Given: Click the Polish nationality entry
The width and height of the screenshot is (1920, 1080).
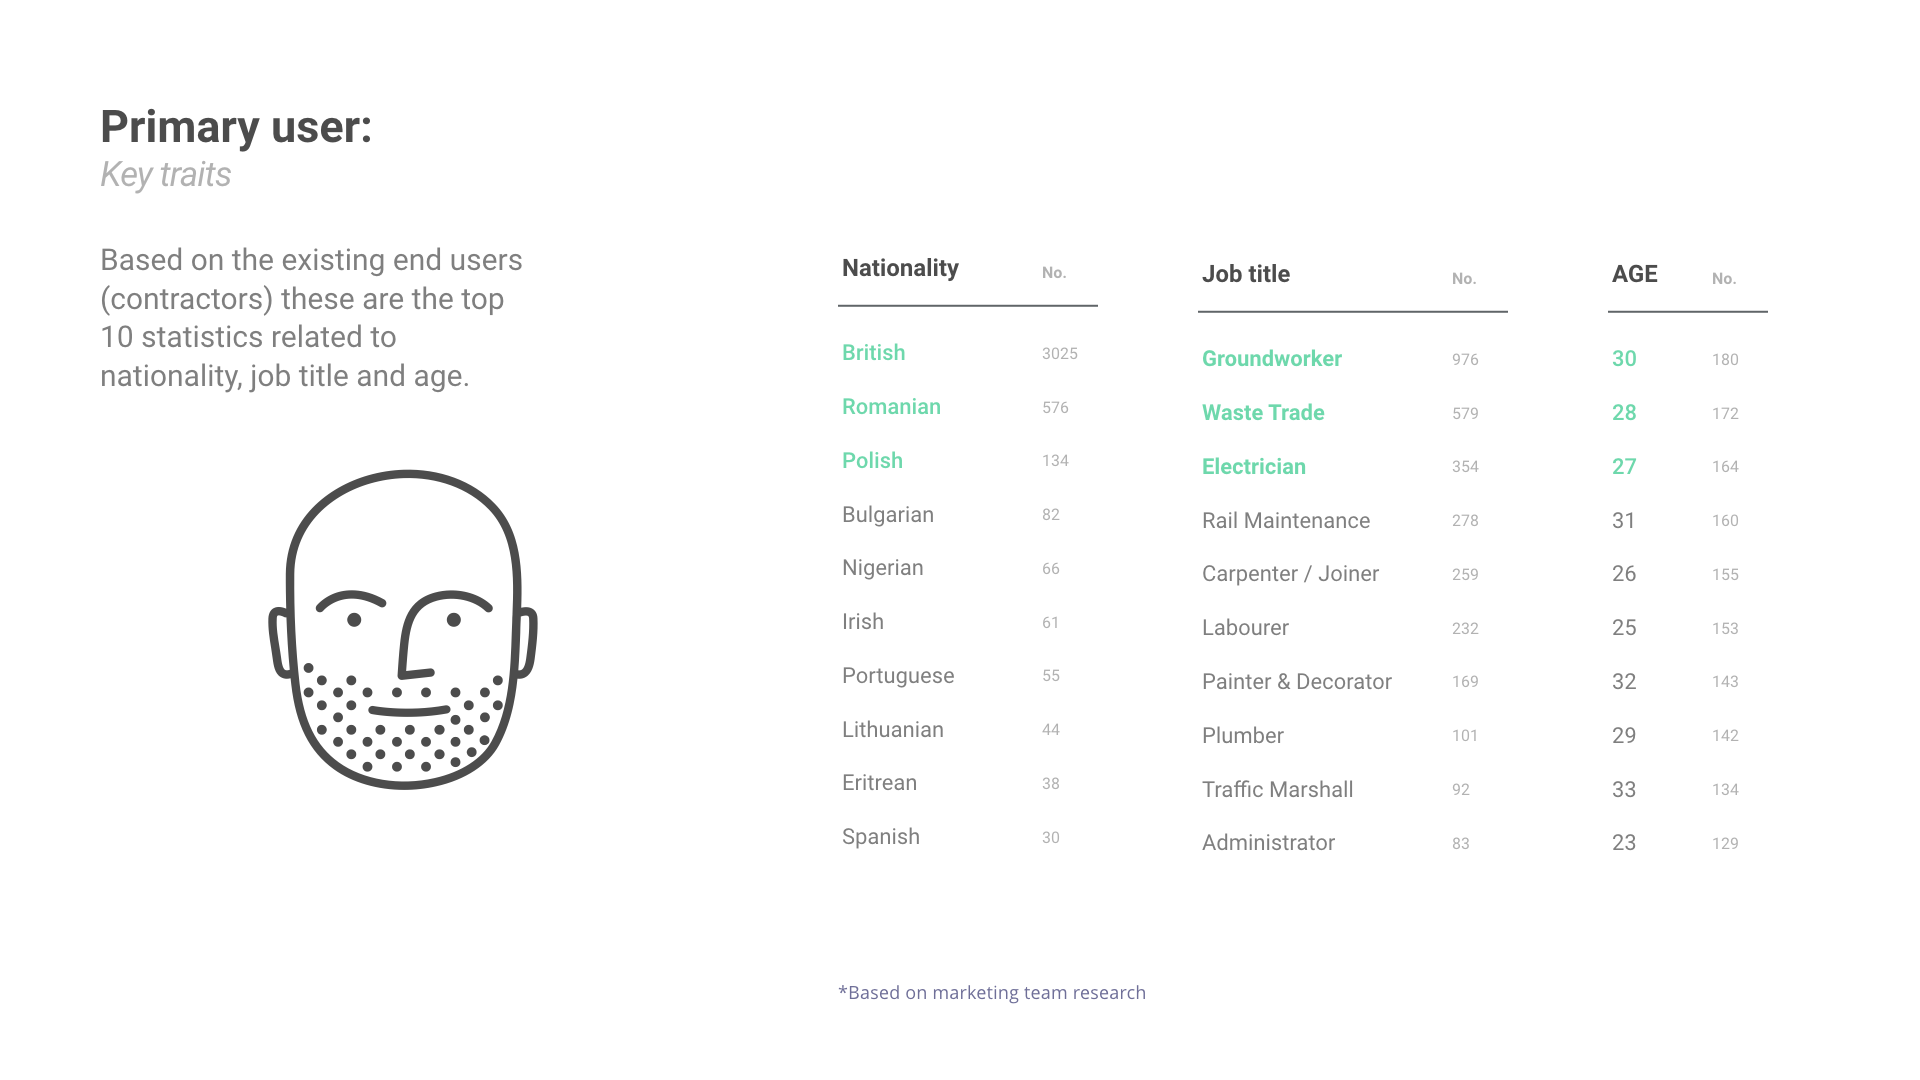Looking at the screenshot, I should 872,461.
